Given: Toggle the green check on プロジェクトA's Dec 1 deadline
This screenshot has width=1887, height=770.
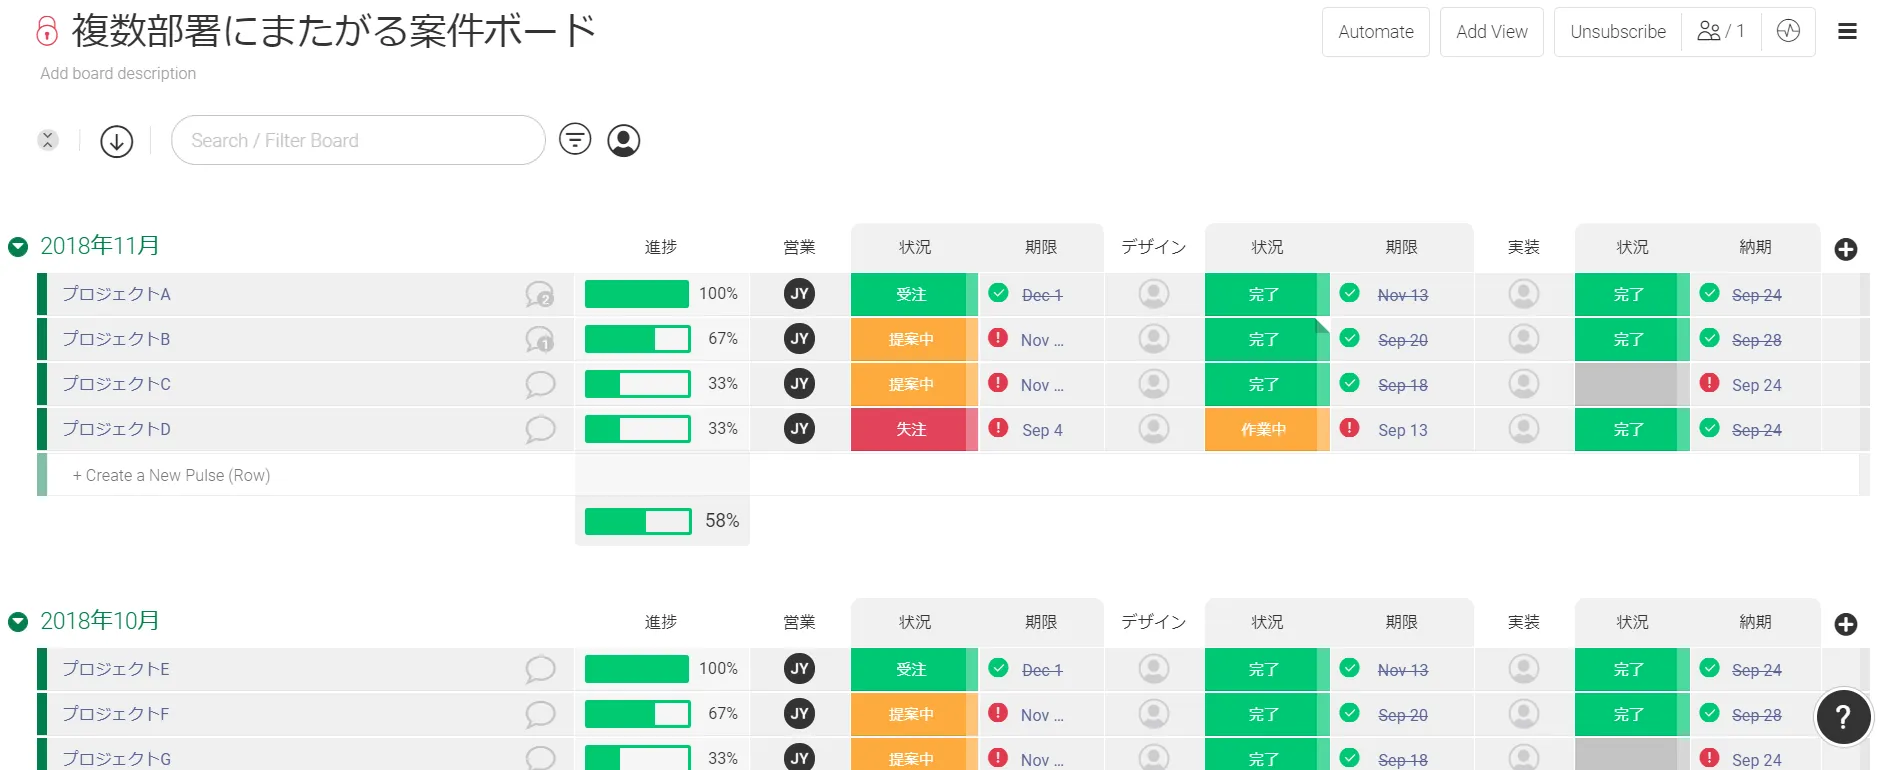Looking at the screenshot, I should 998,293.
